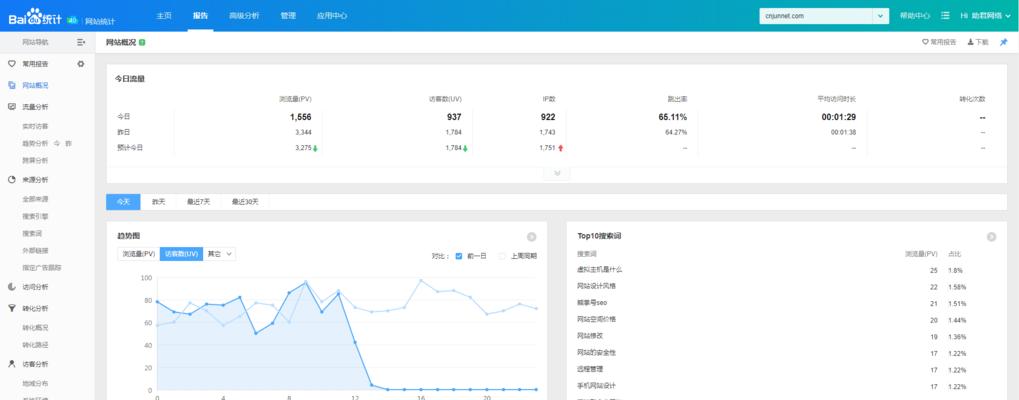Collapse the 网站导航 sidebar with the menu icon
1019x400 pixels.
pyautogui.click(x=81, y=42)
